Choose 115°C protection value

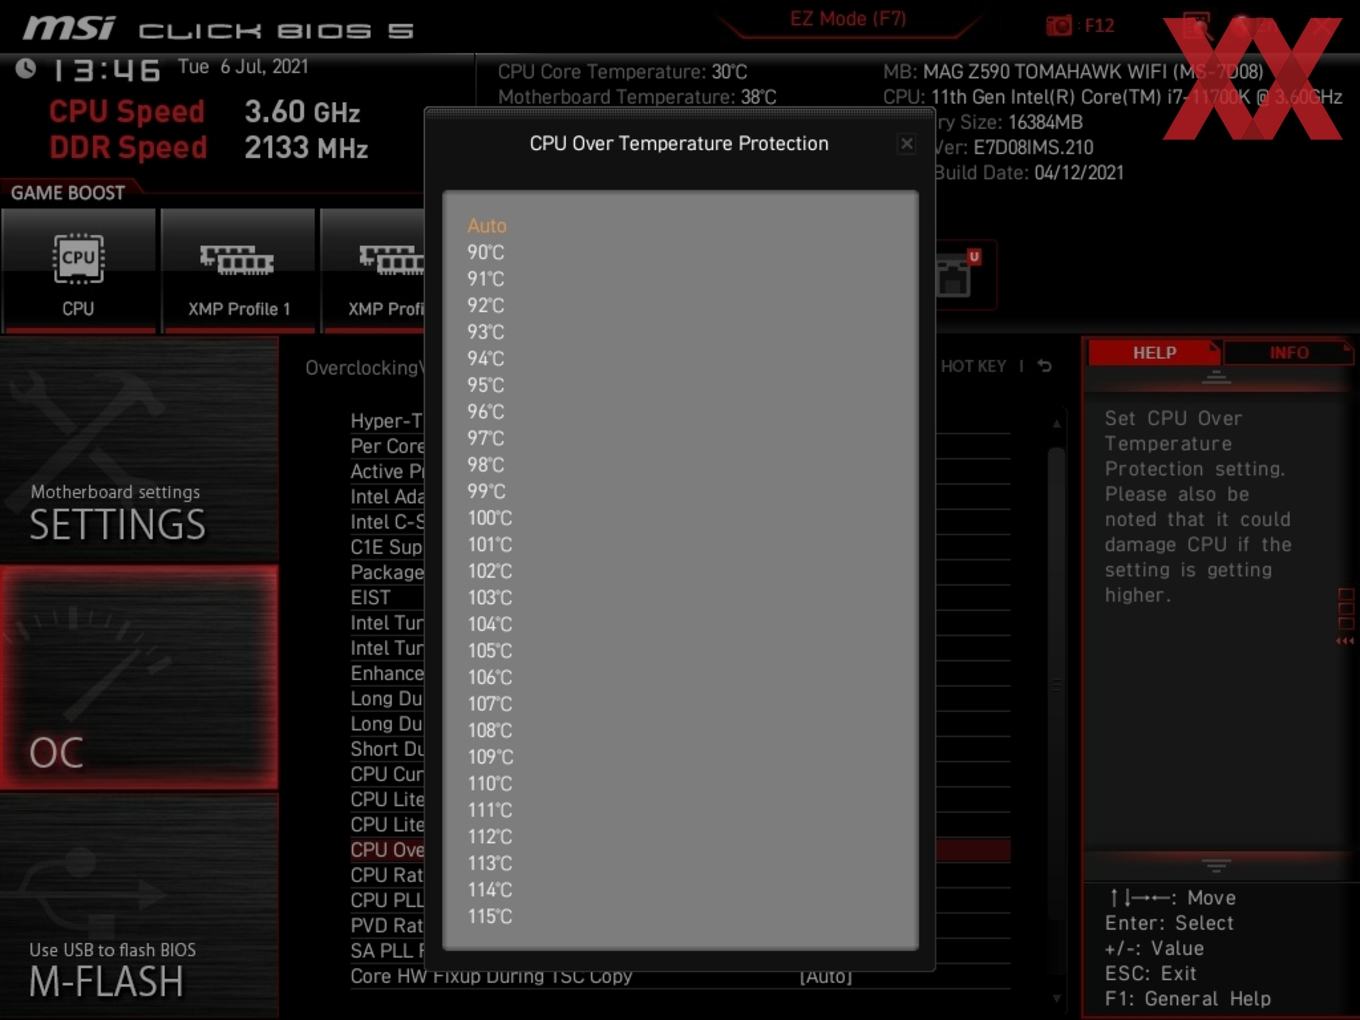490,916
